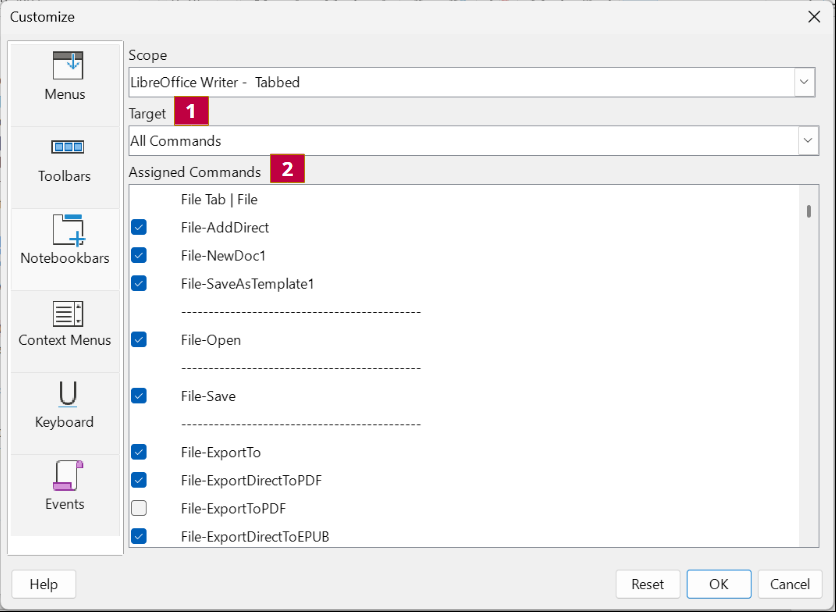Uncheck the File-AddDirect checkbox
Image resolution: width=836 pixels, height=612 pixels.
[139, 227]
